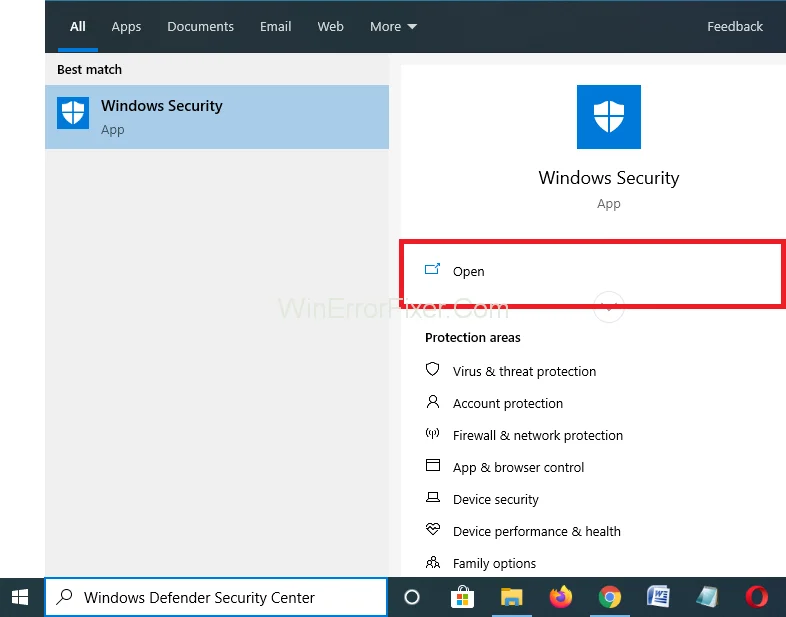The image size is (786, 617).
Task: Click Open to launch Windows Security
Action: (x=468, y=271)
